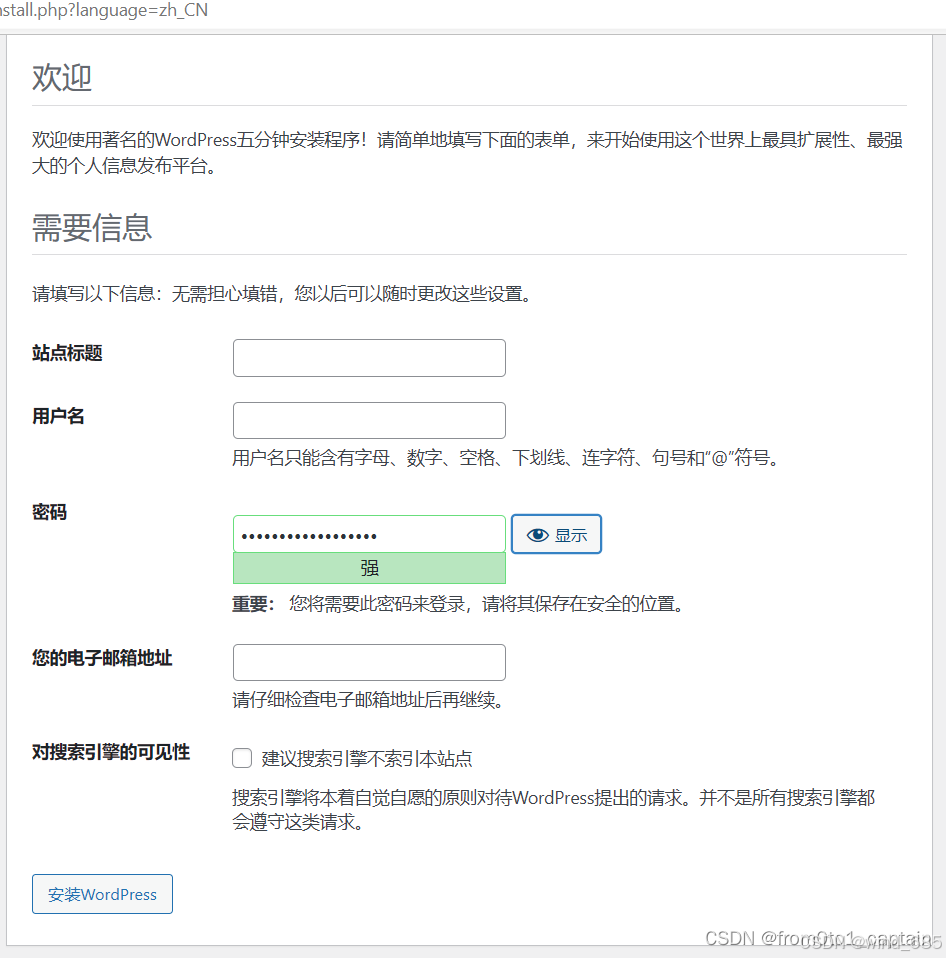Click the 欢迎 heading
This screenshot has height=958, width=946.
(62, 78)
